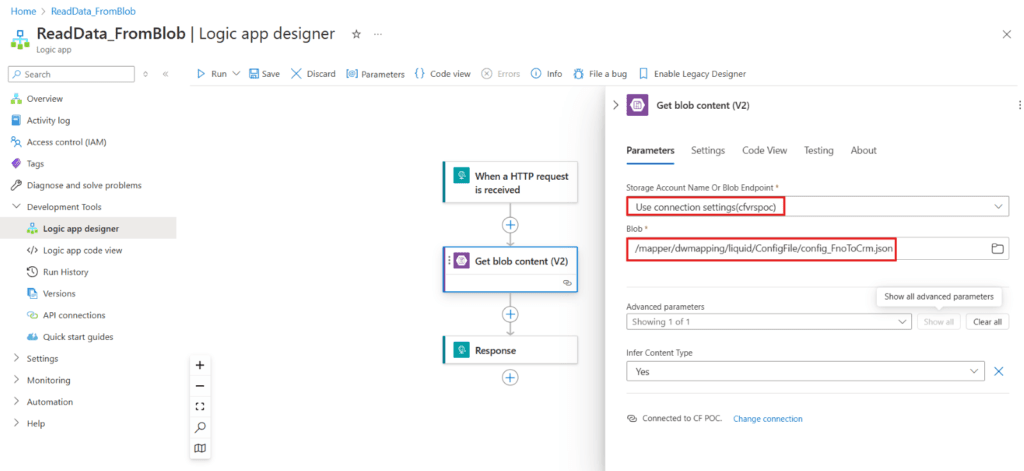This screenshot has height=471, width=1024.
Task: Toggle the minimap icon on canvas
Action: point(200,448)
